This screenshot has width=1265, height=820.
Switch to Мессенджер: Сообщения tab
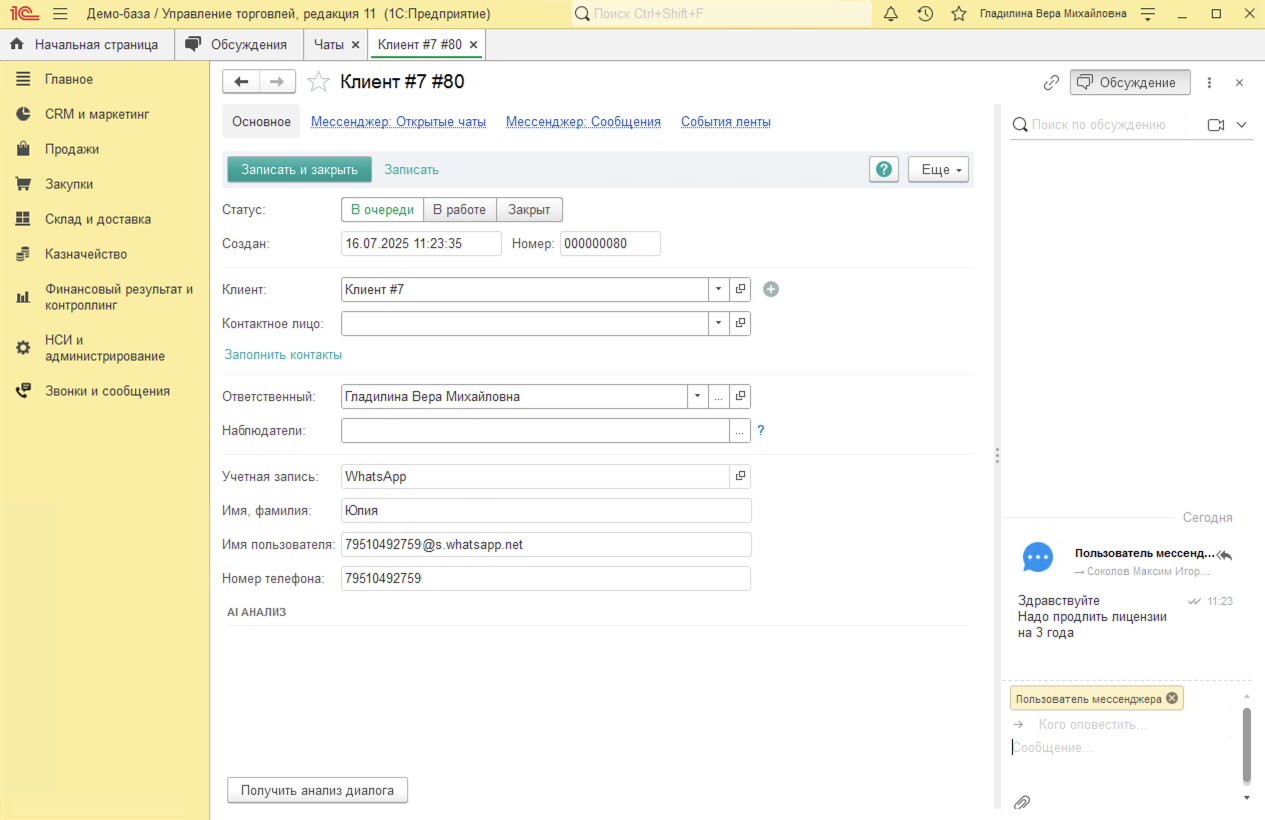coord(583,122)
